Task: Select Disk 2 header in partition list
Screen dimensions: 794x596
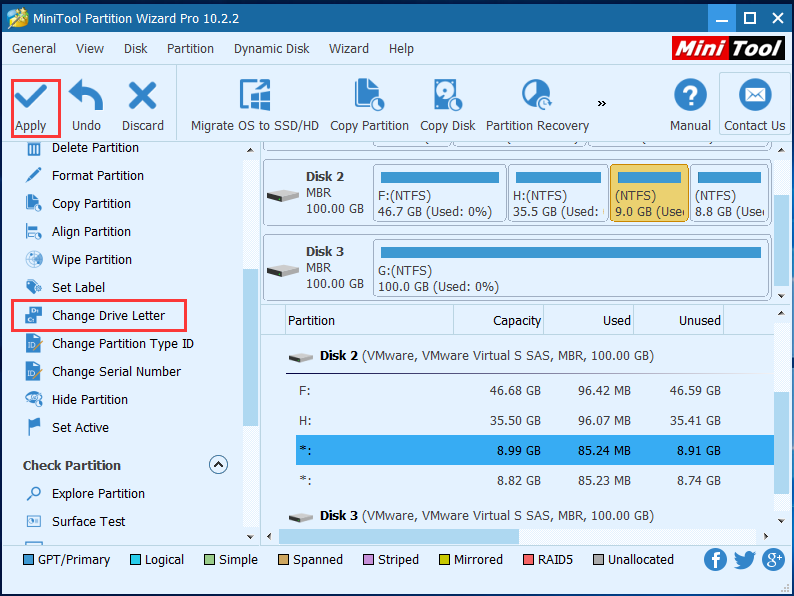Action: [471, 356]
